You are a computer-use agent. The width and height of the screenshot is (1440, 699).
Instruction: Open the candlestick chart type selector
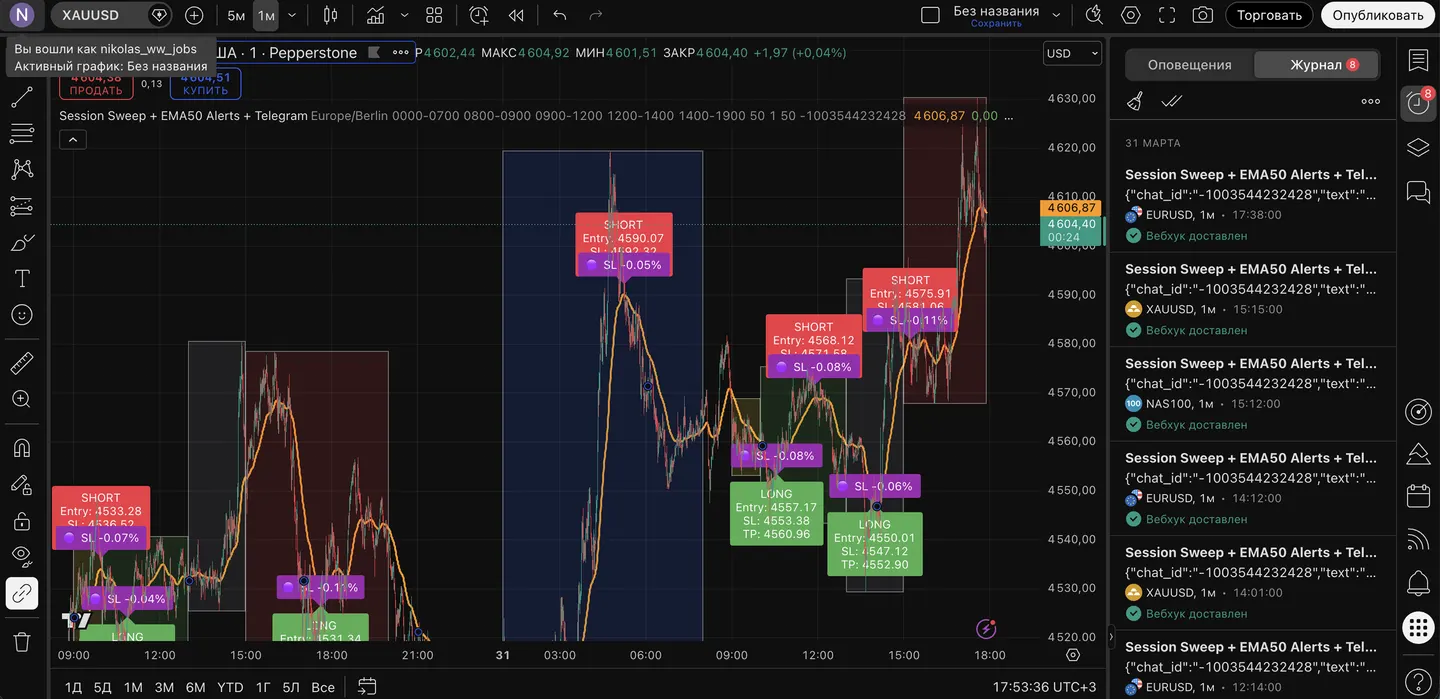tap(331, 15)
